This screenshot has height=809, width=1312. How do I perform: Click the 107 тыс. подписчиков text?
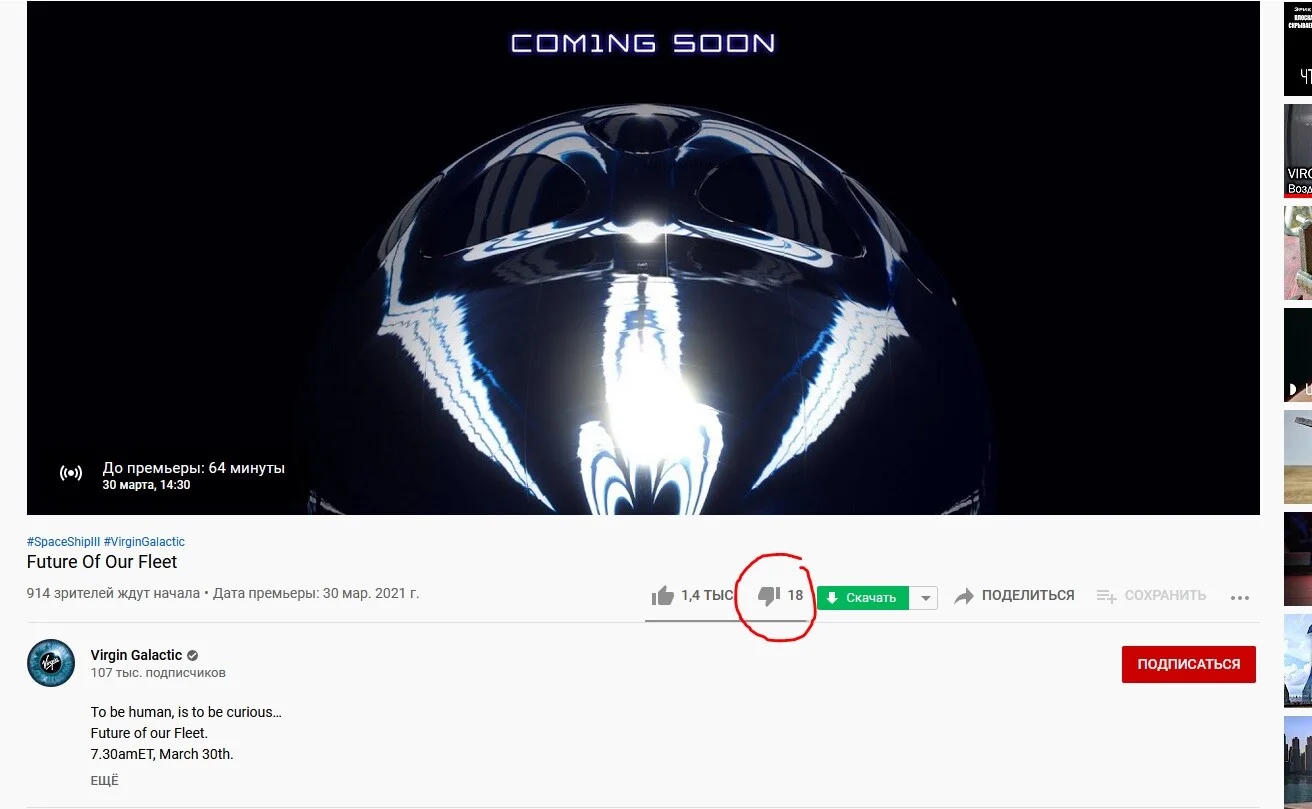coord(158,673)
